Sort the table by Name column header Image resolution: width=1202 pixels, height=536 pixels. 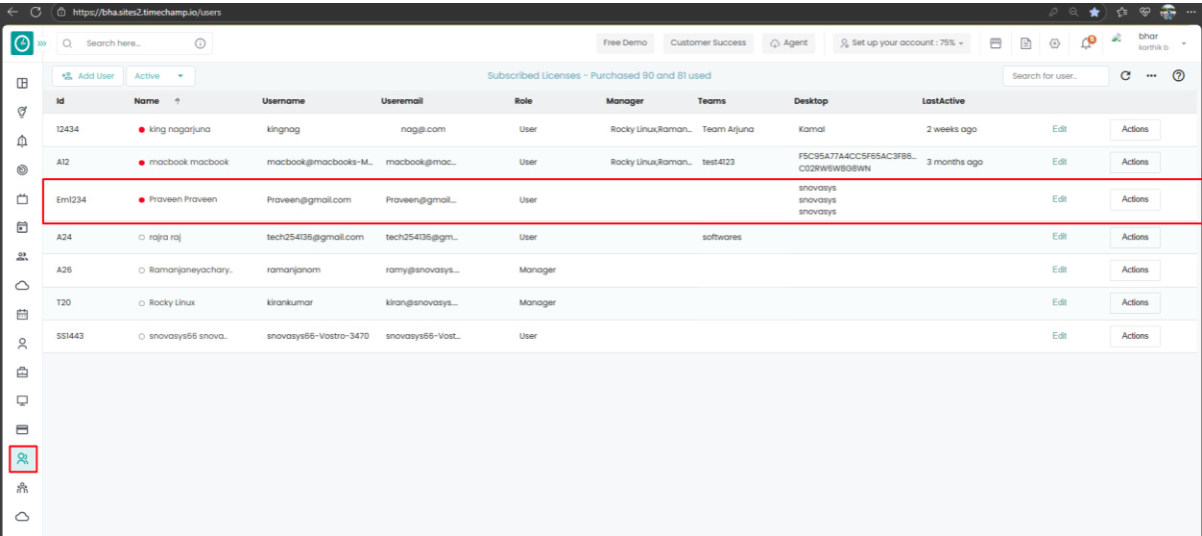pyautogui.click(x=146, y=101)
